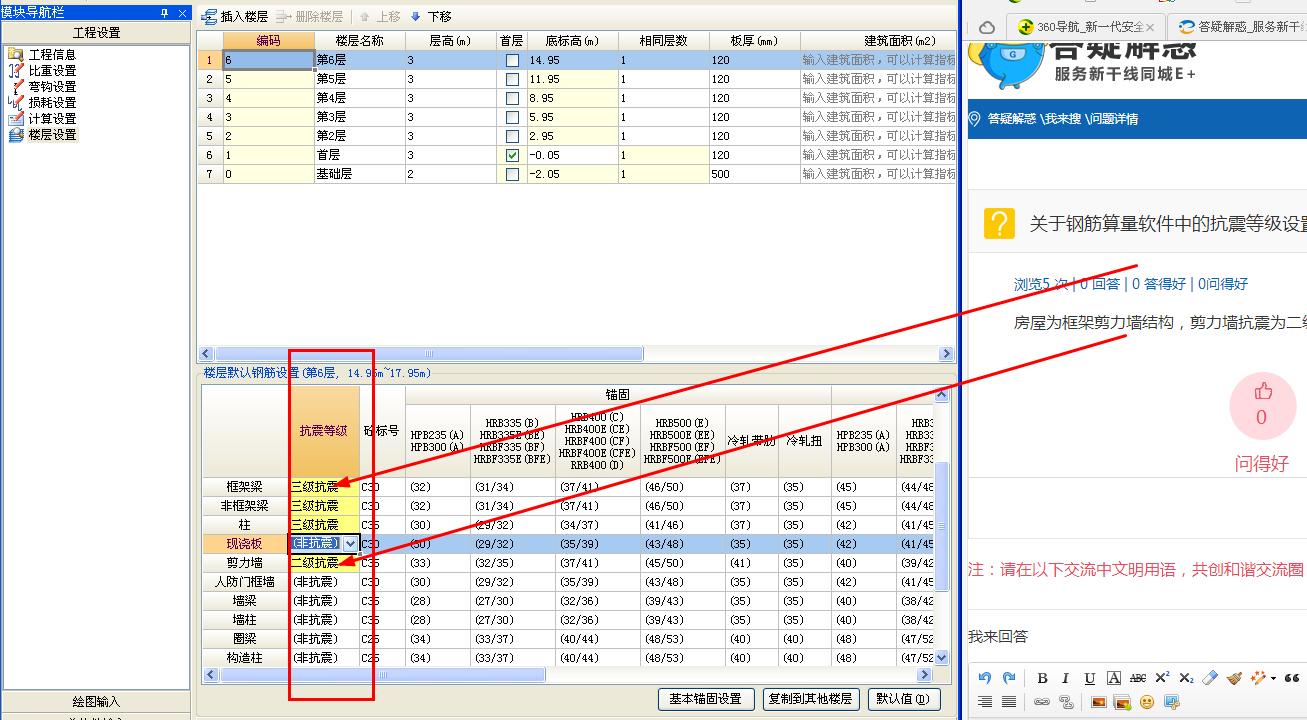
Task: Toggle 首层 checkbox for 第2层 row
Action: click(512, 137)
